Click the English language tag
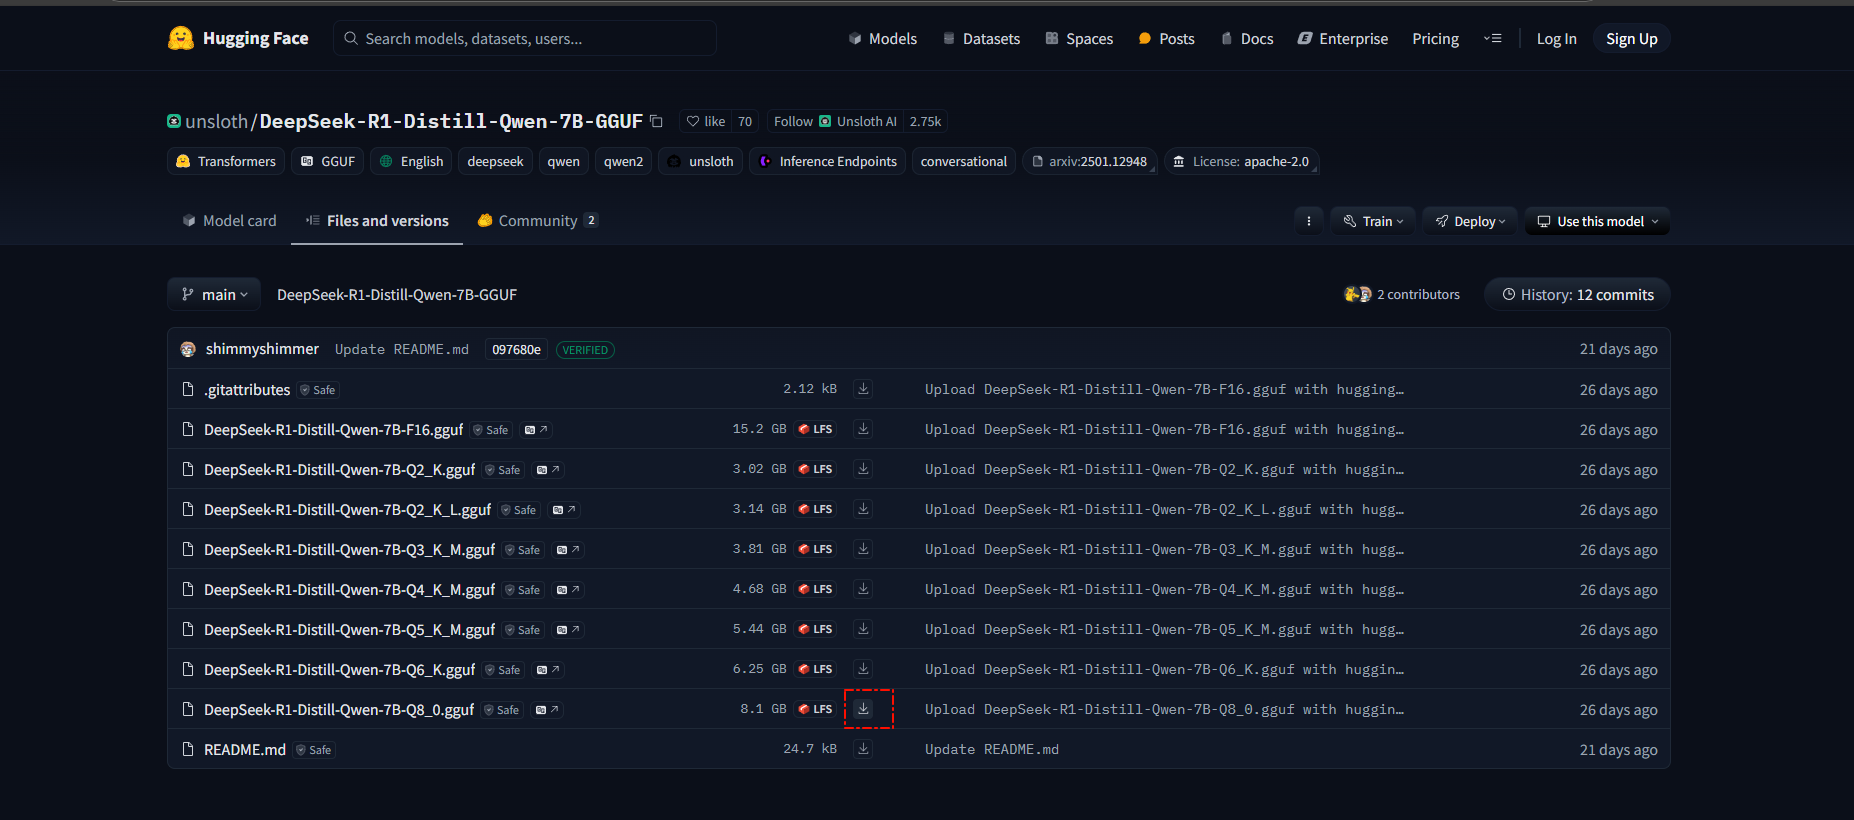Viewport: 1854px width, 820px height. coord(411,161)
